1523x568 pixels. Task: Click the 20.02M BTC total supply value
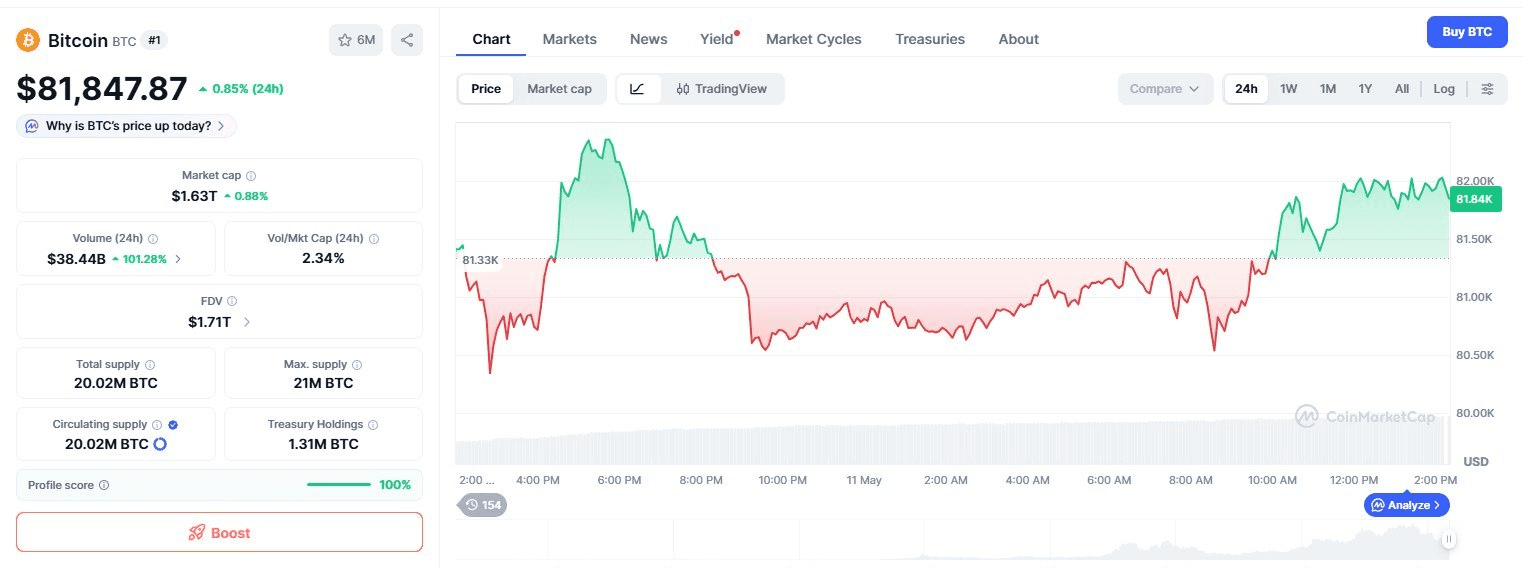[116, 383]
